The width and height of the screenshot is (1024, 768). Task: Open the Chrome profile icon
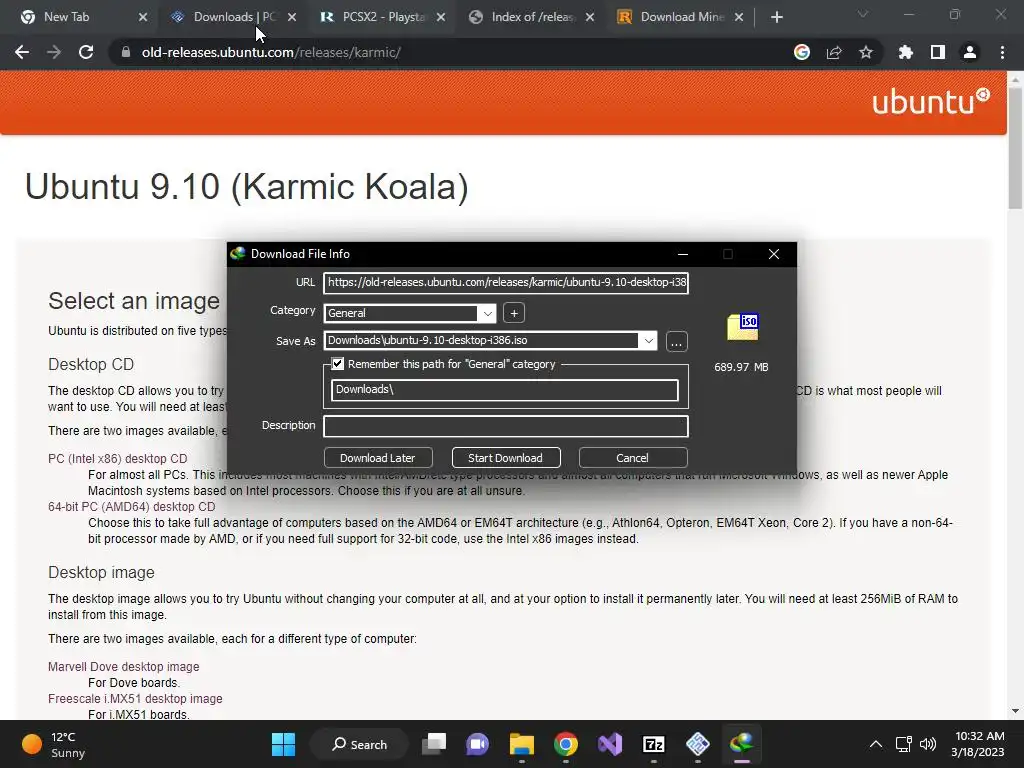click(x=970, y=52)
